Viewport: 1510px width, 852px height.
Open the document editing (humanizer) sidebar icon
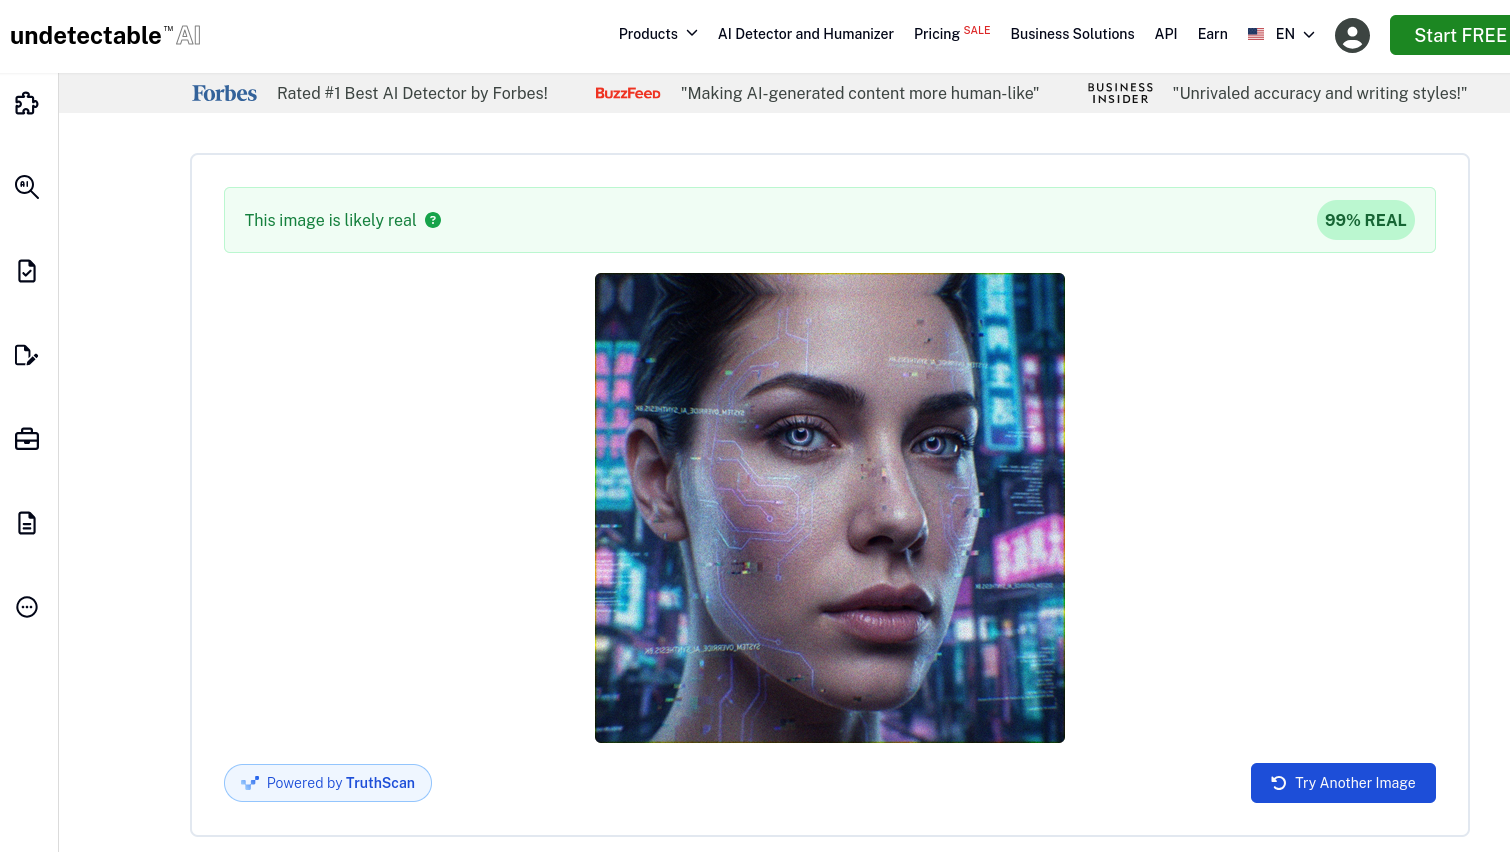[x=26, y=355]
